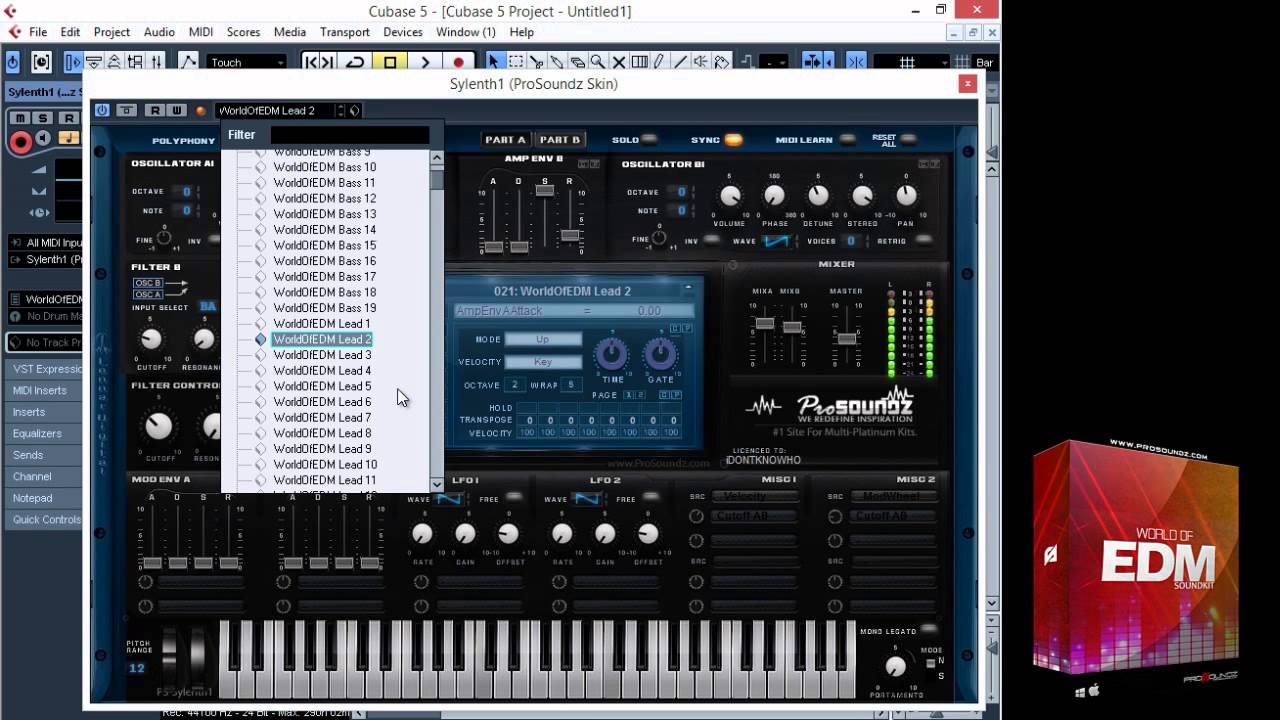Click the Play button on the transport bar
This screenshot has height=720, width=1280.
coord(425,62)
